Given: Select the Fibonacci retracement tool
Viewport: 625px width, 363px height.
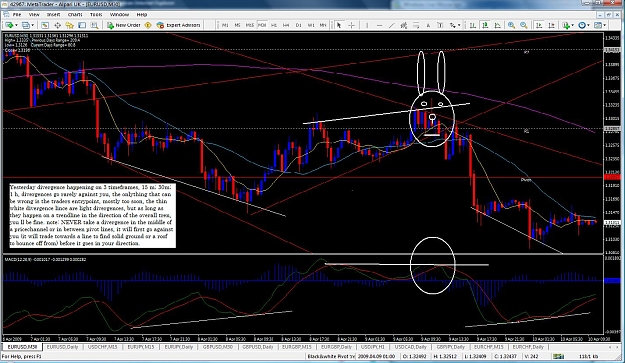Looking at the screenshot, I should [x=416, y=25].
